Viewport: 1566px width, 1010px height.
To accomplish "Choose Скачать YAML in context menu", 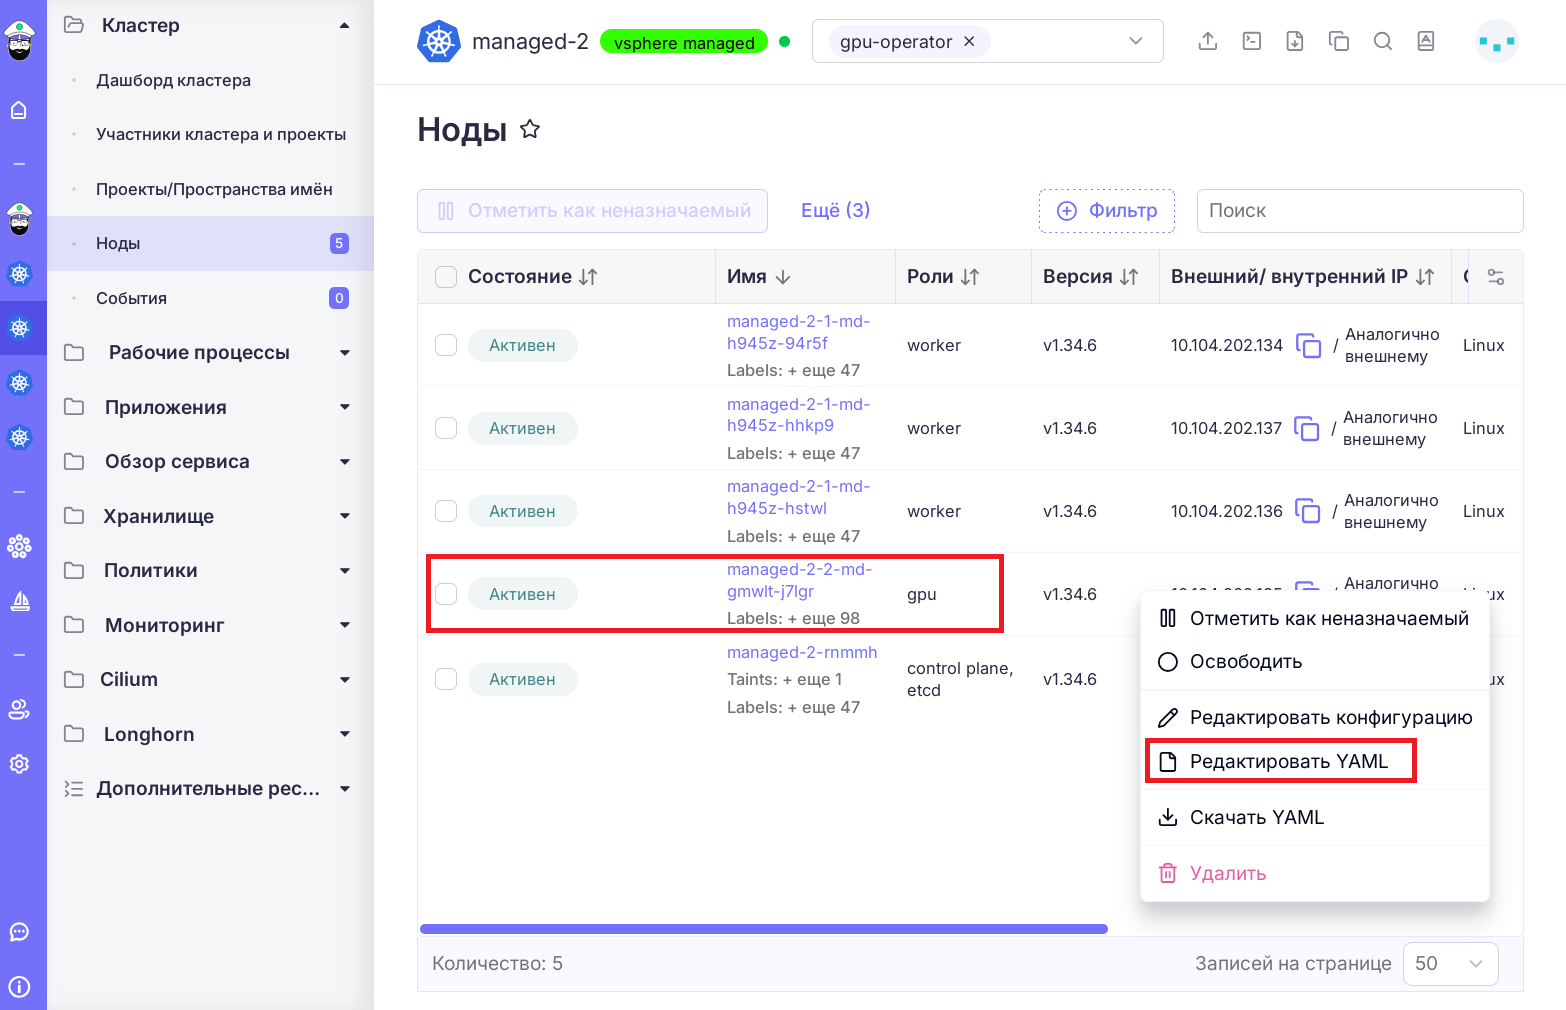I will tap(1315, 817).
